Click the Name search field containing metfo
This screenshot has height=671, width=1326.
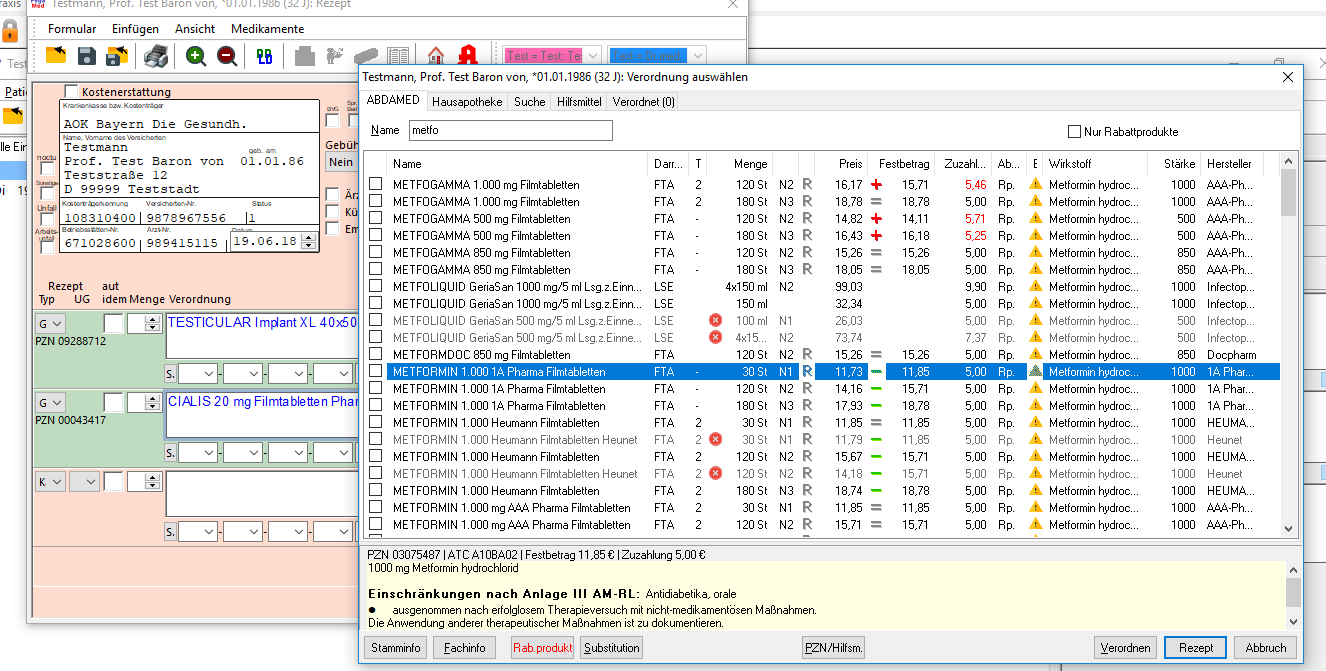509,130
